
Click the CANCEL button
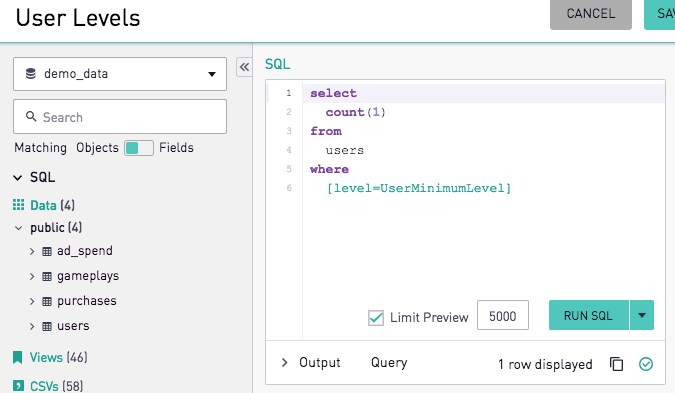(x=591, y=14)
